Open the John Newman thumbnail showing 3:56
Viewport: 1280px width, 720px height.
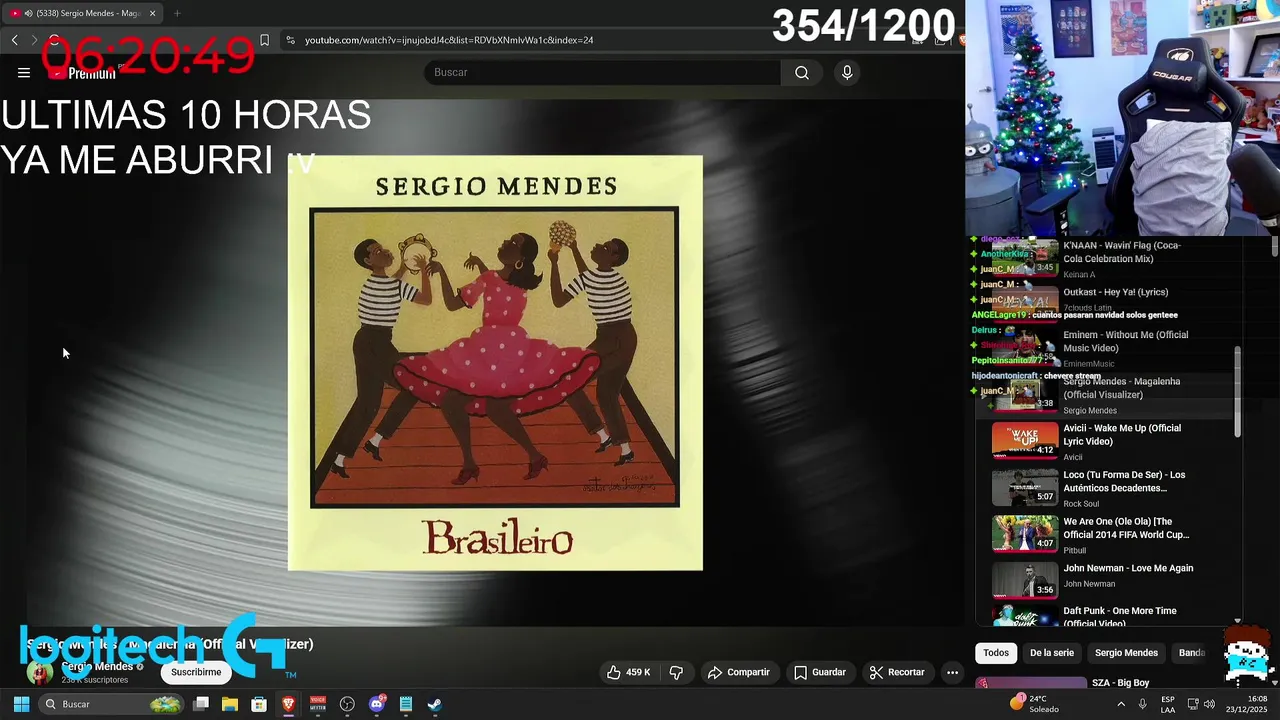coord(1025,580)
